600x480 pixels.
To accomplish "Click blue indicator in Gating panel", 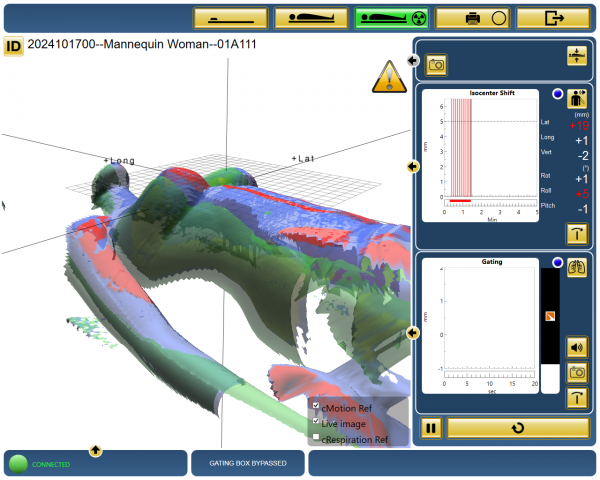I will click(x=558, y=263).
